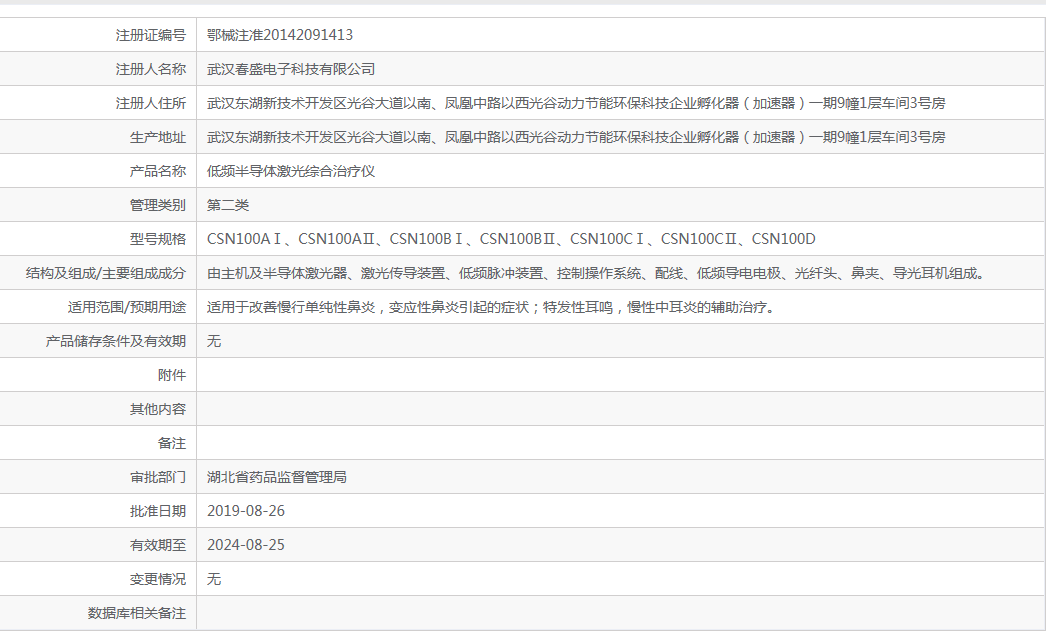The image size is (1046, 640).
Task: Select the address in the 注册人住所 row
Action: [576, 103]
